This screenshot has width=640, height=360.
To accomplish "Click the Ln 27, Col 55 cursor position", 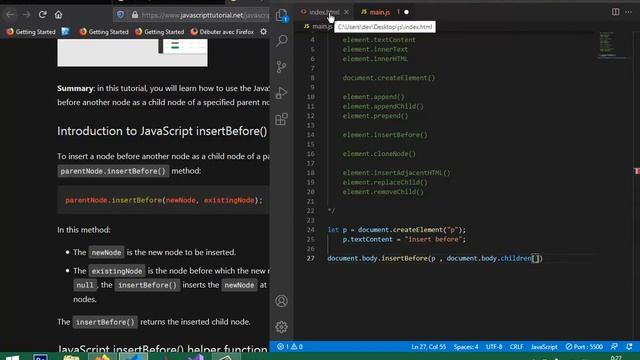I will 428,347.
